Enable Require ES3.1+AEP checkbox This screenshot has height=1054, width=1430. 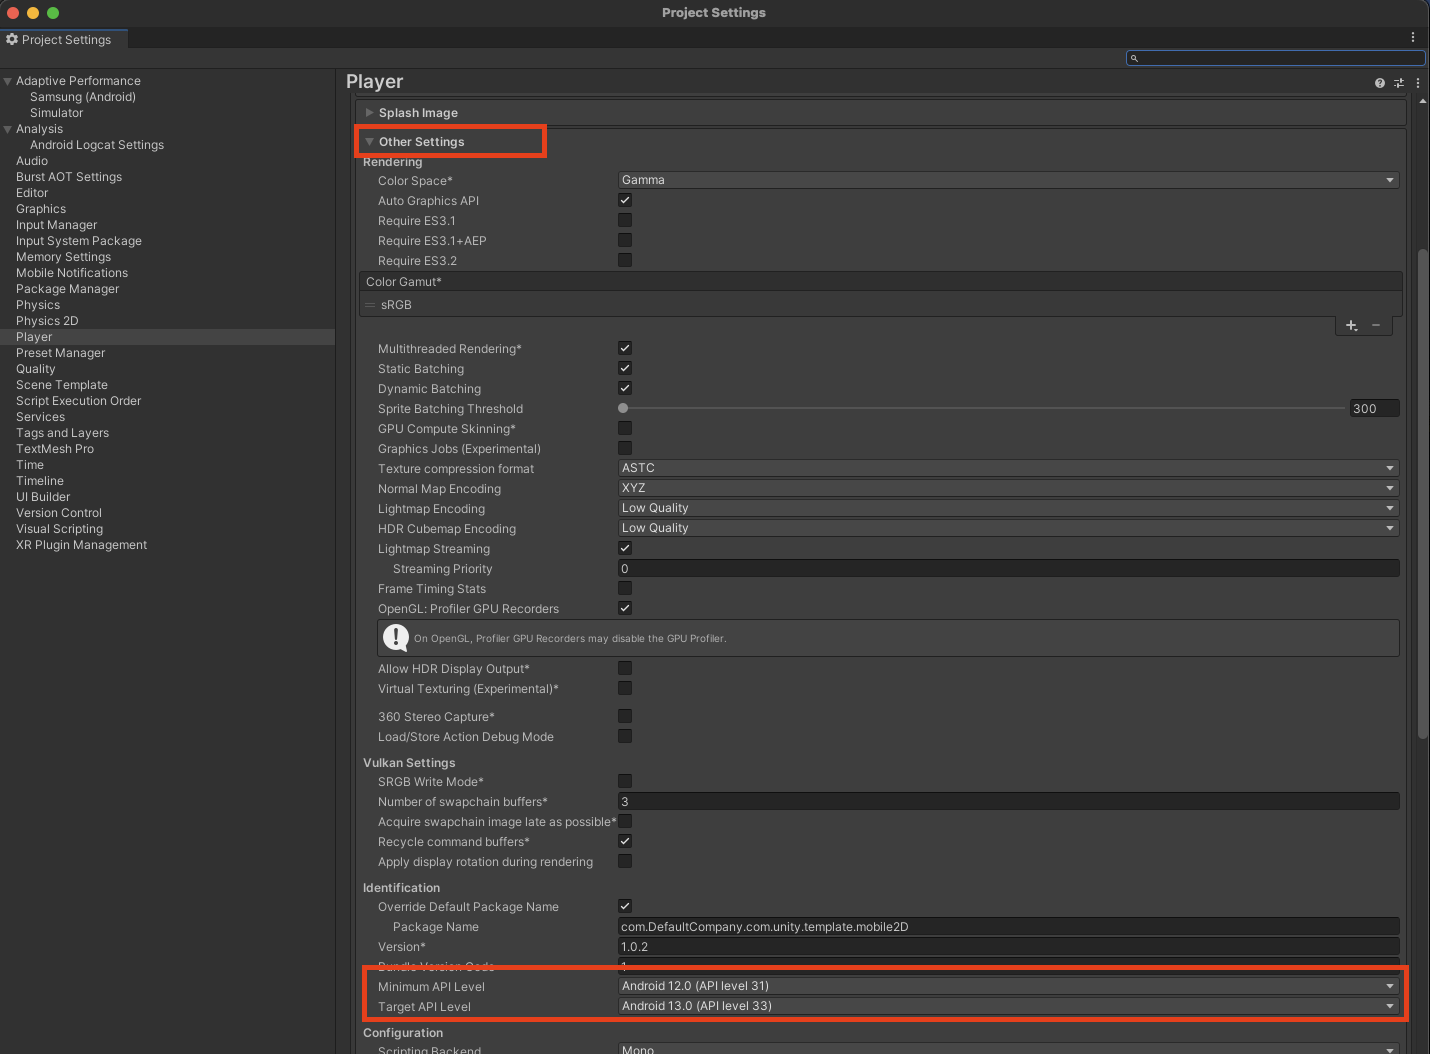click(x=625, y=240)
